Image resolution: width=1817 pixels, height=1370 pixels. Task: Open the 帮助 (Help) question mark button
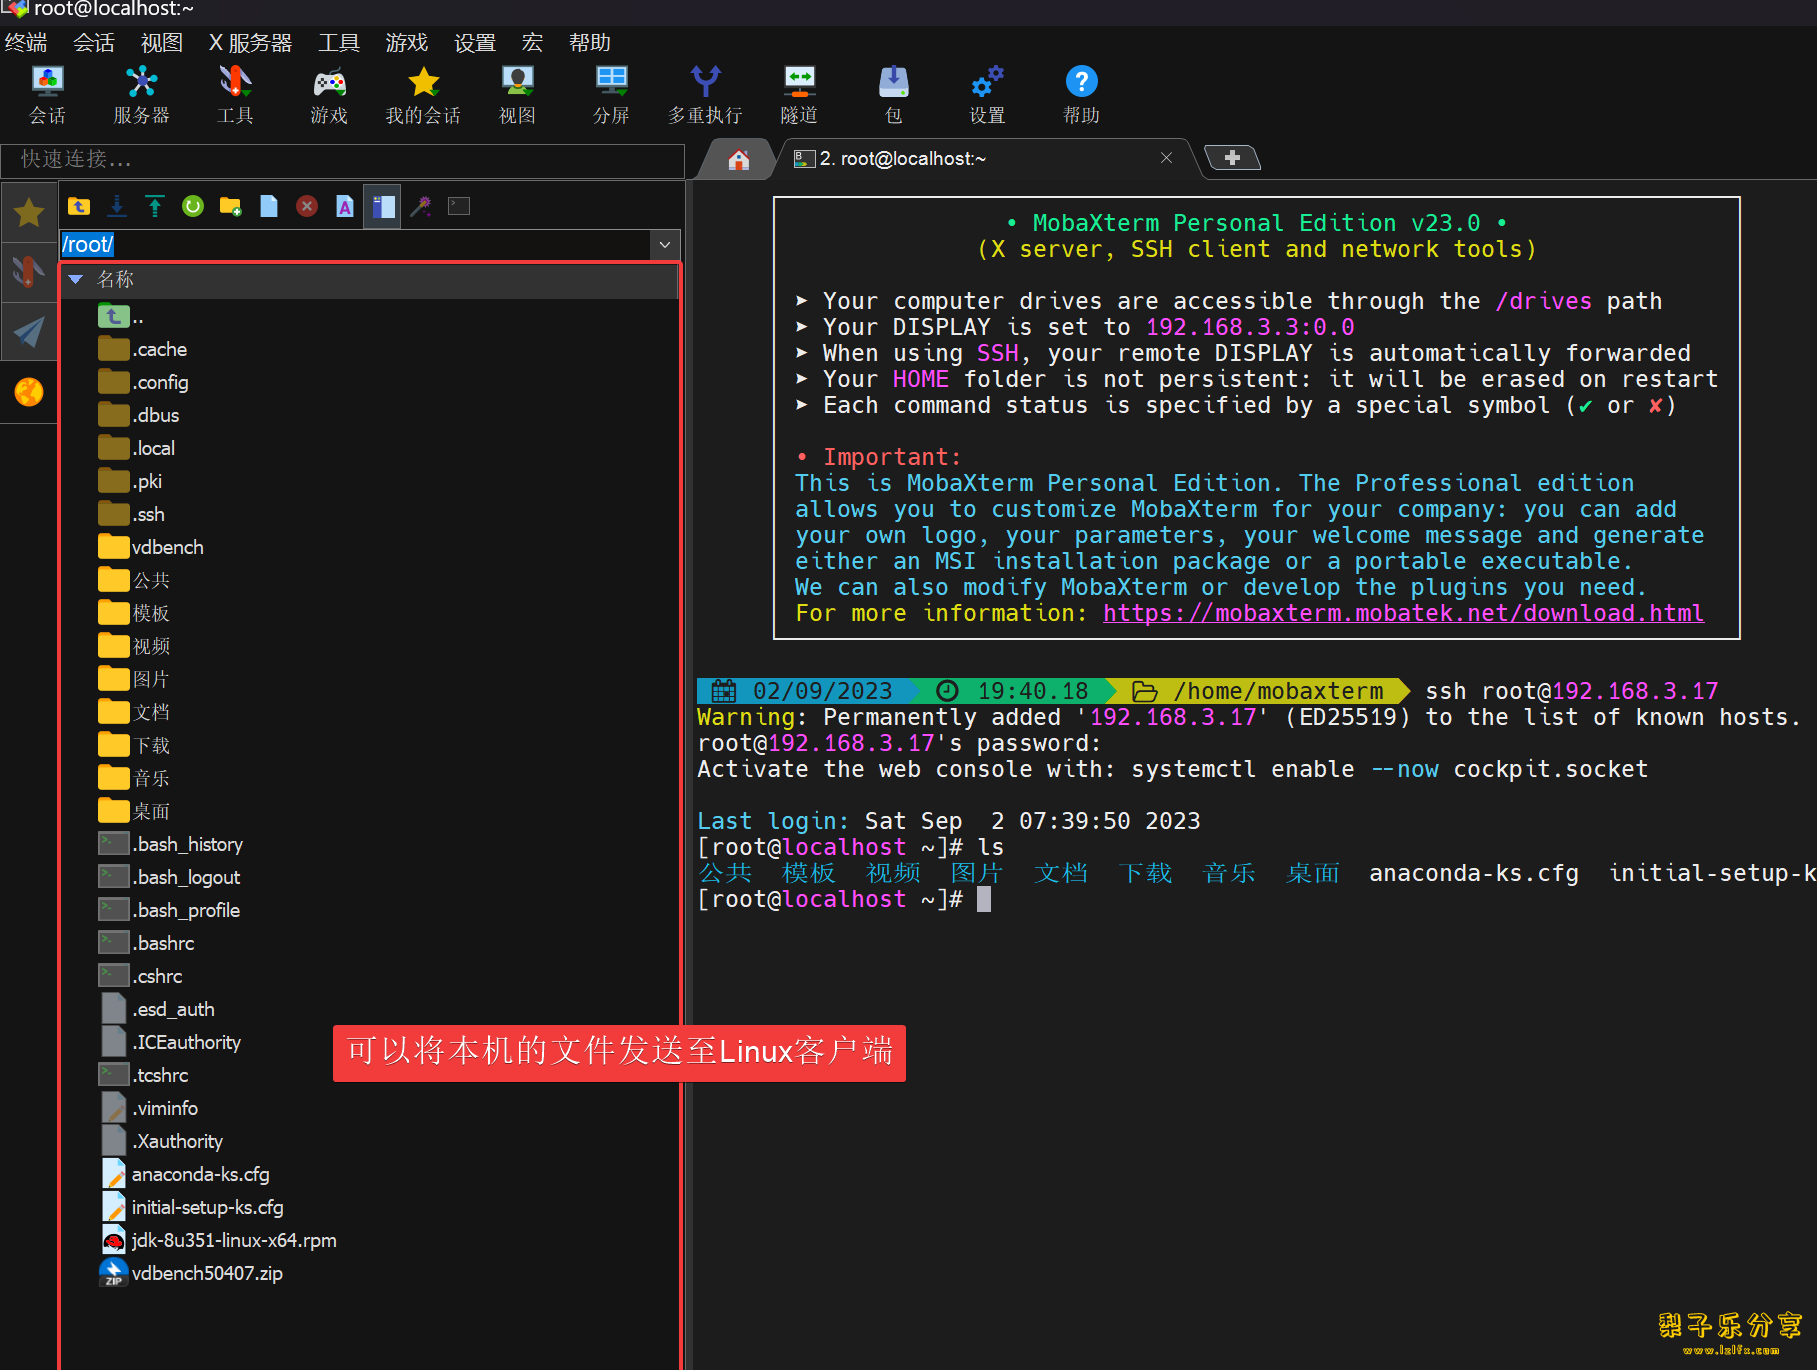click(x=1081, y=95)
